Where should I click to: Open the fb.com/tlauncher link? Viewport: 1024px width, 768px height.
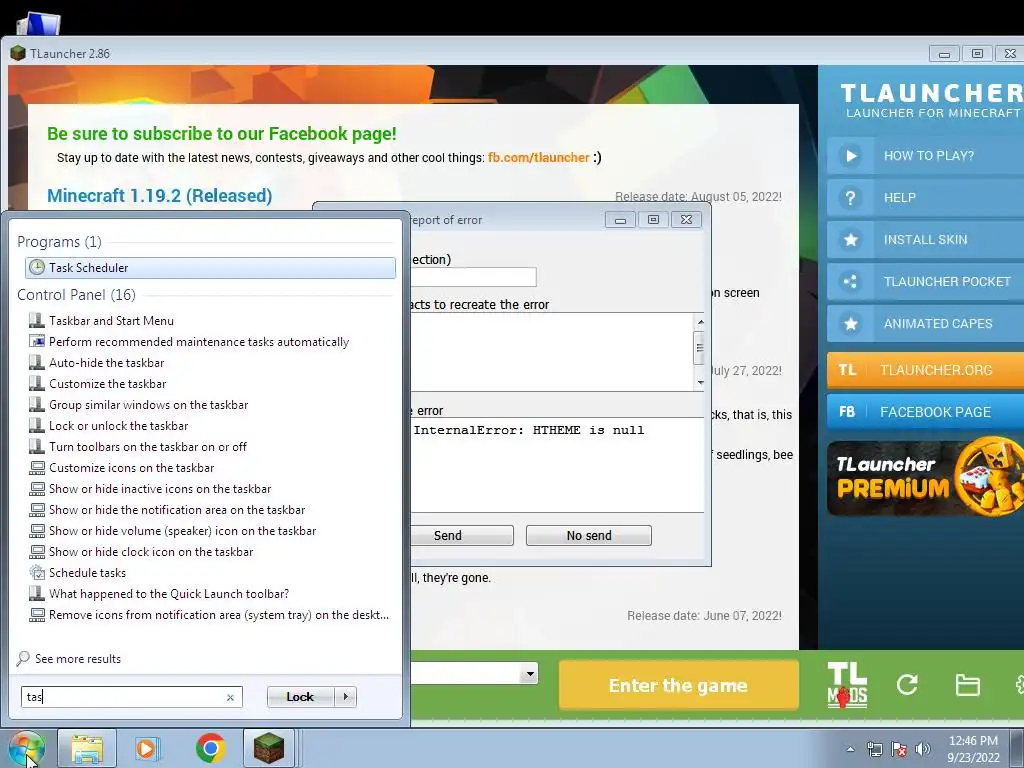click(539, 157)
